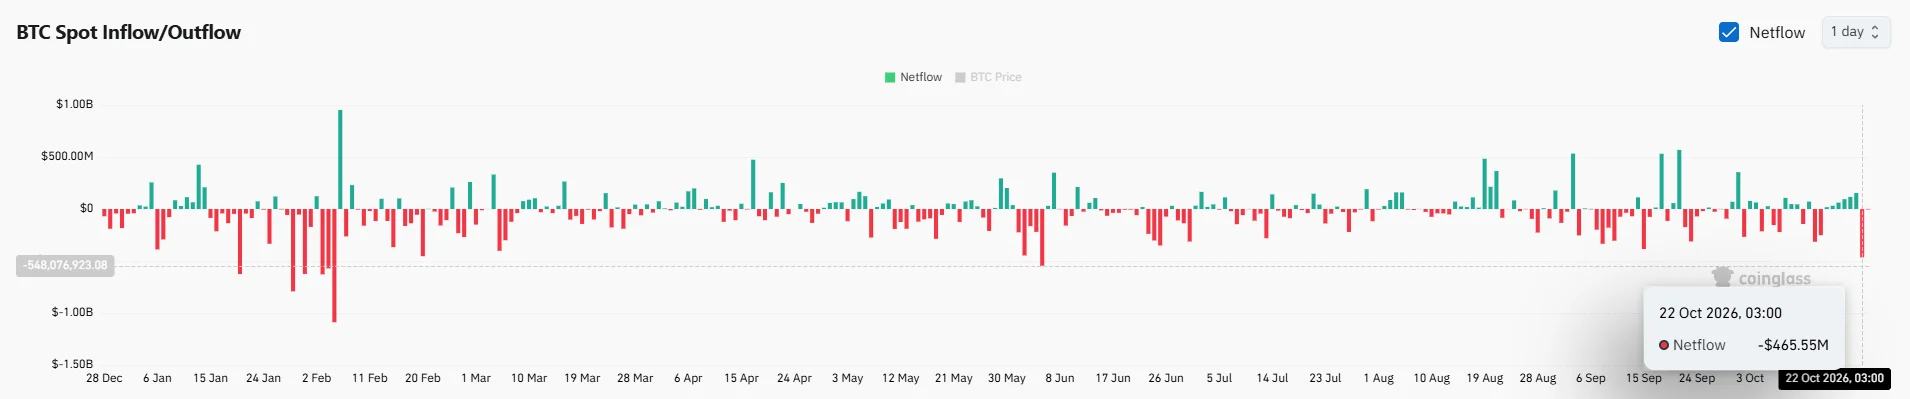Click the $500.00M y-axis label
Viewport: 1910px width, 399px height.
tap(67, 156)
